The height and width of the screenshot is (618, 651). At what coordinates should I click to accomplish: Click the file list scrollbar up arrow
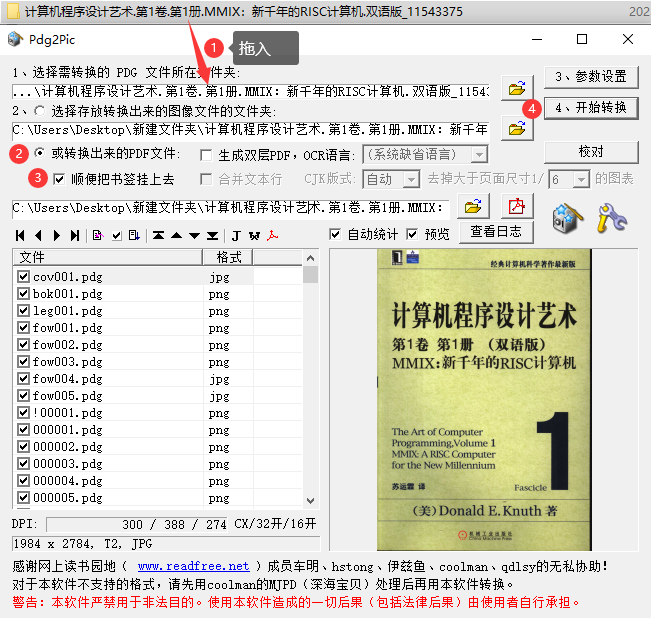[x=310, y=258]
